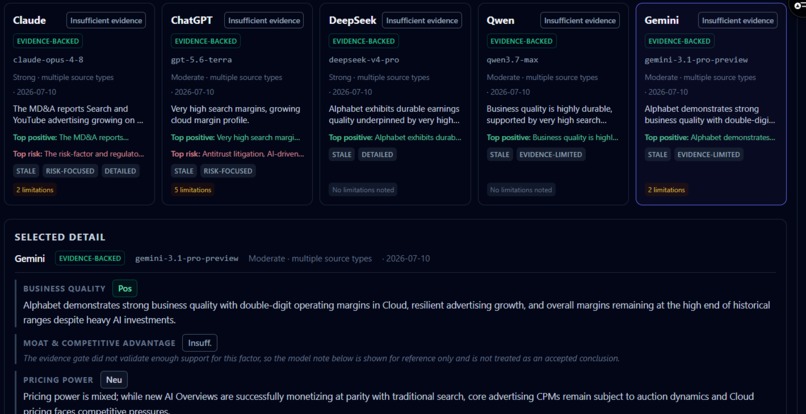Click EVIDENCE-LIMITED tag on Qwen card

[x=551, y=155]
